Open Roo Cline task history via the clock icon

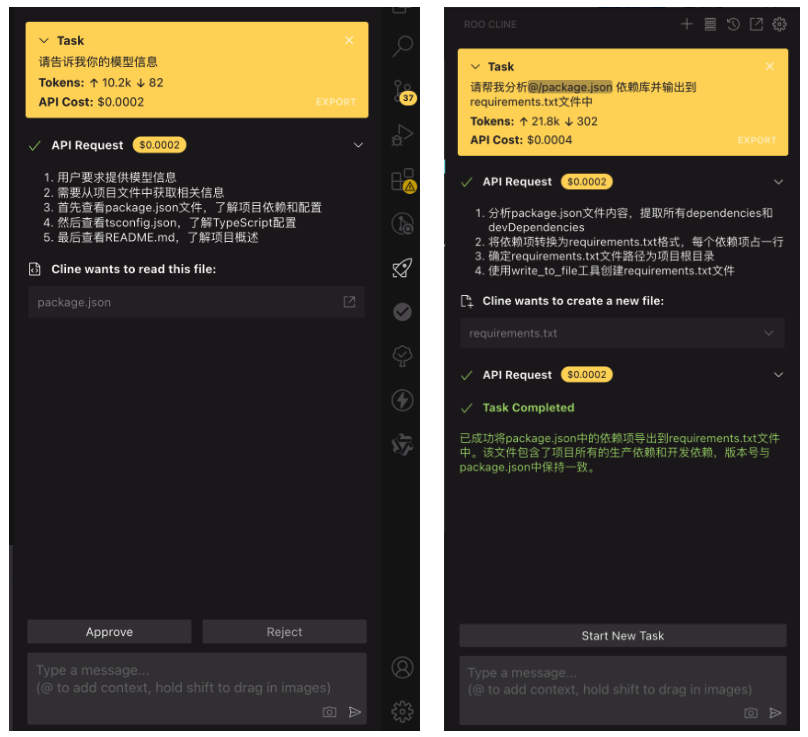[x=733, y=24]
